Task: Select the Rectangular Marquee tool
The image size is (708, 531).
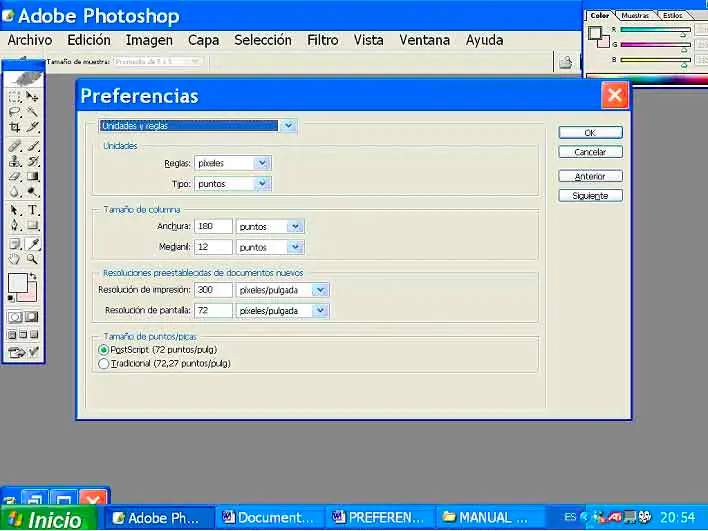Action: coord(14,97)
